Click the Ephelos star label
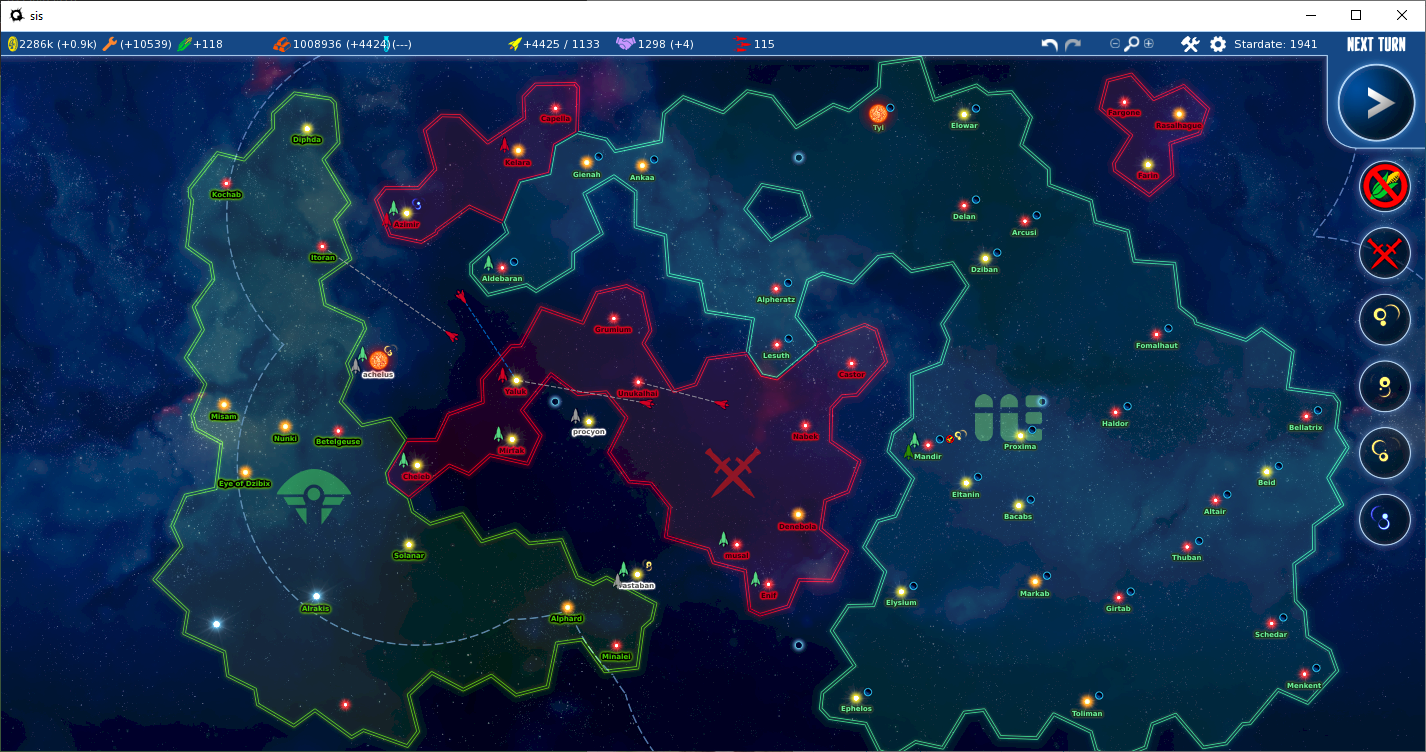 856,708
